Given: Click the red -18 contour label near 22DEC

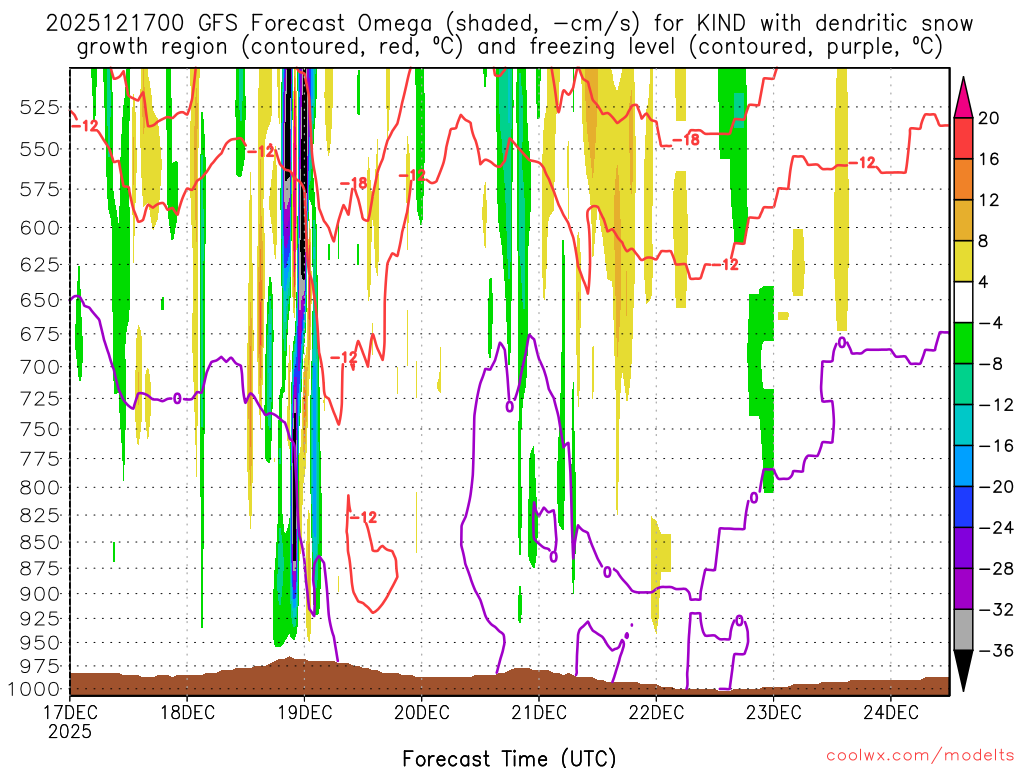Looking at the screenshot, I should pos(686,140).
